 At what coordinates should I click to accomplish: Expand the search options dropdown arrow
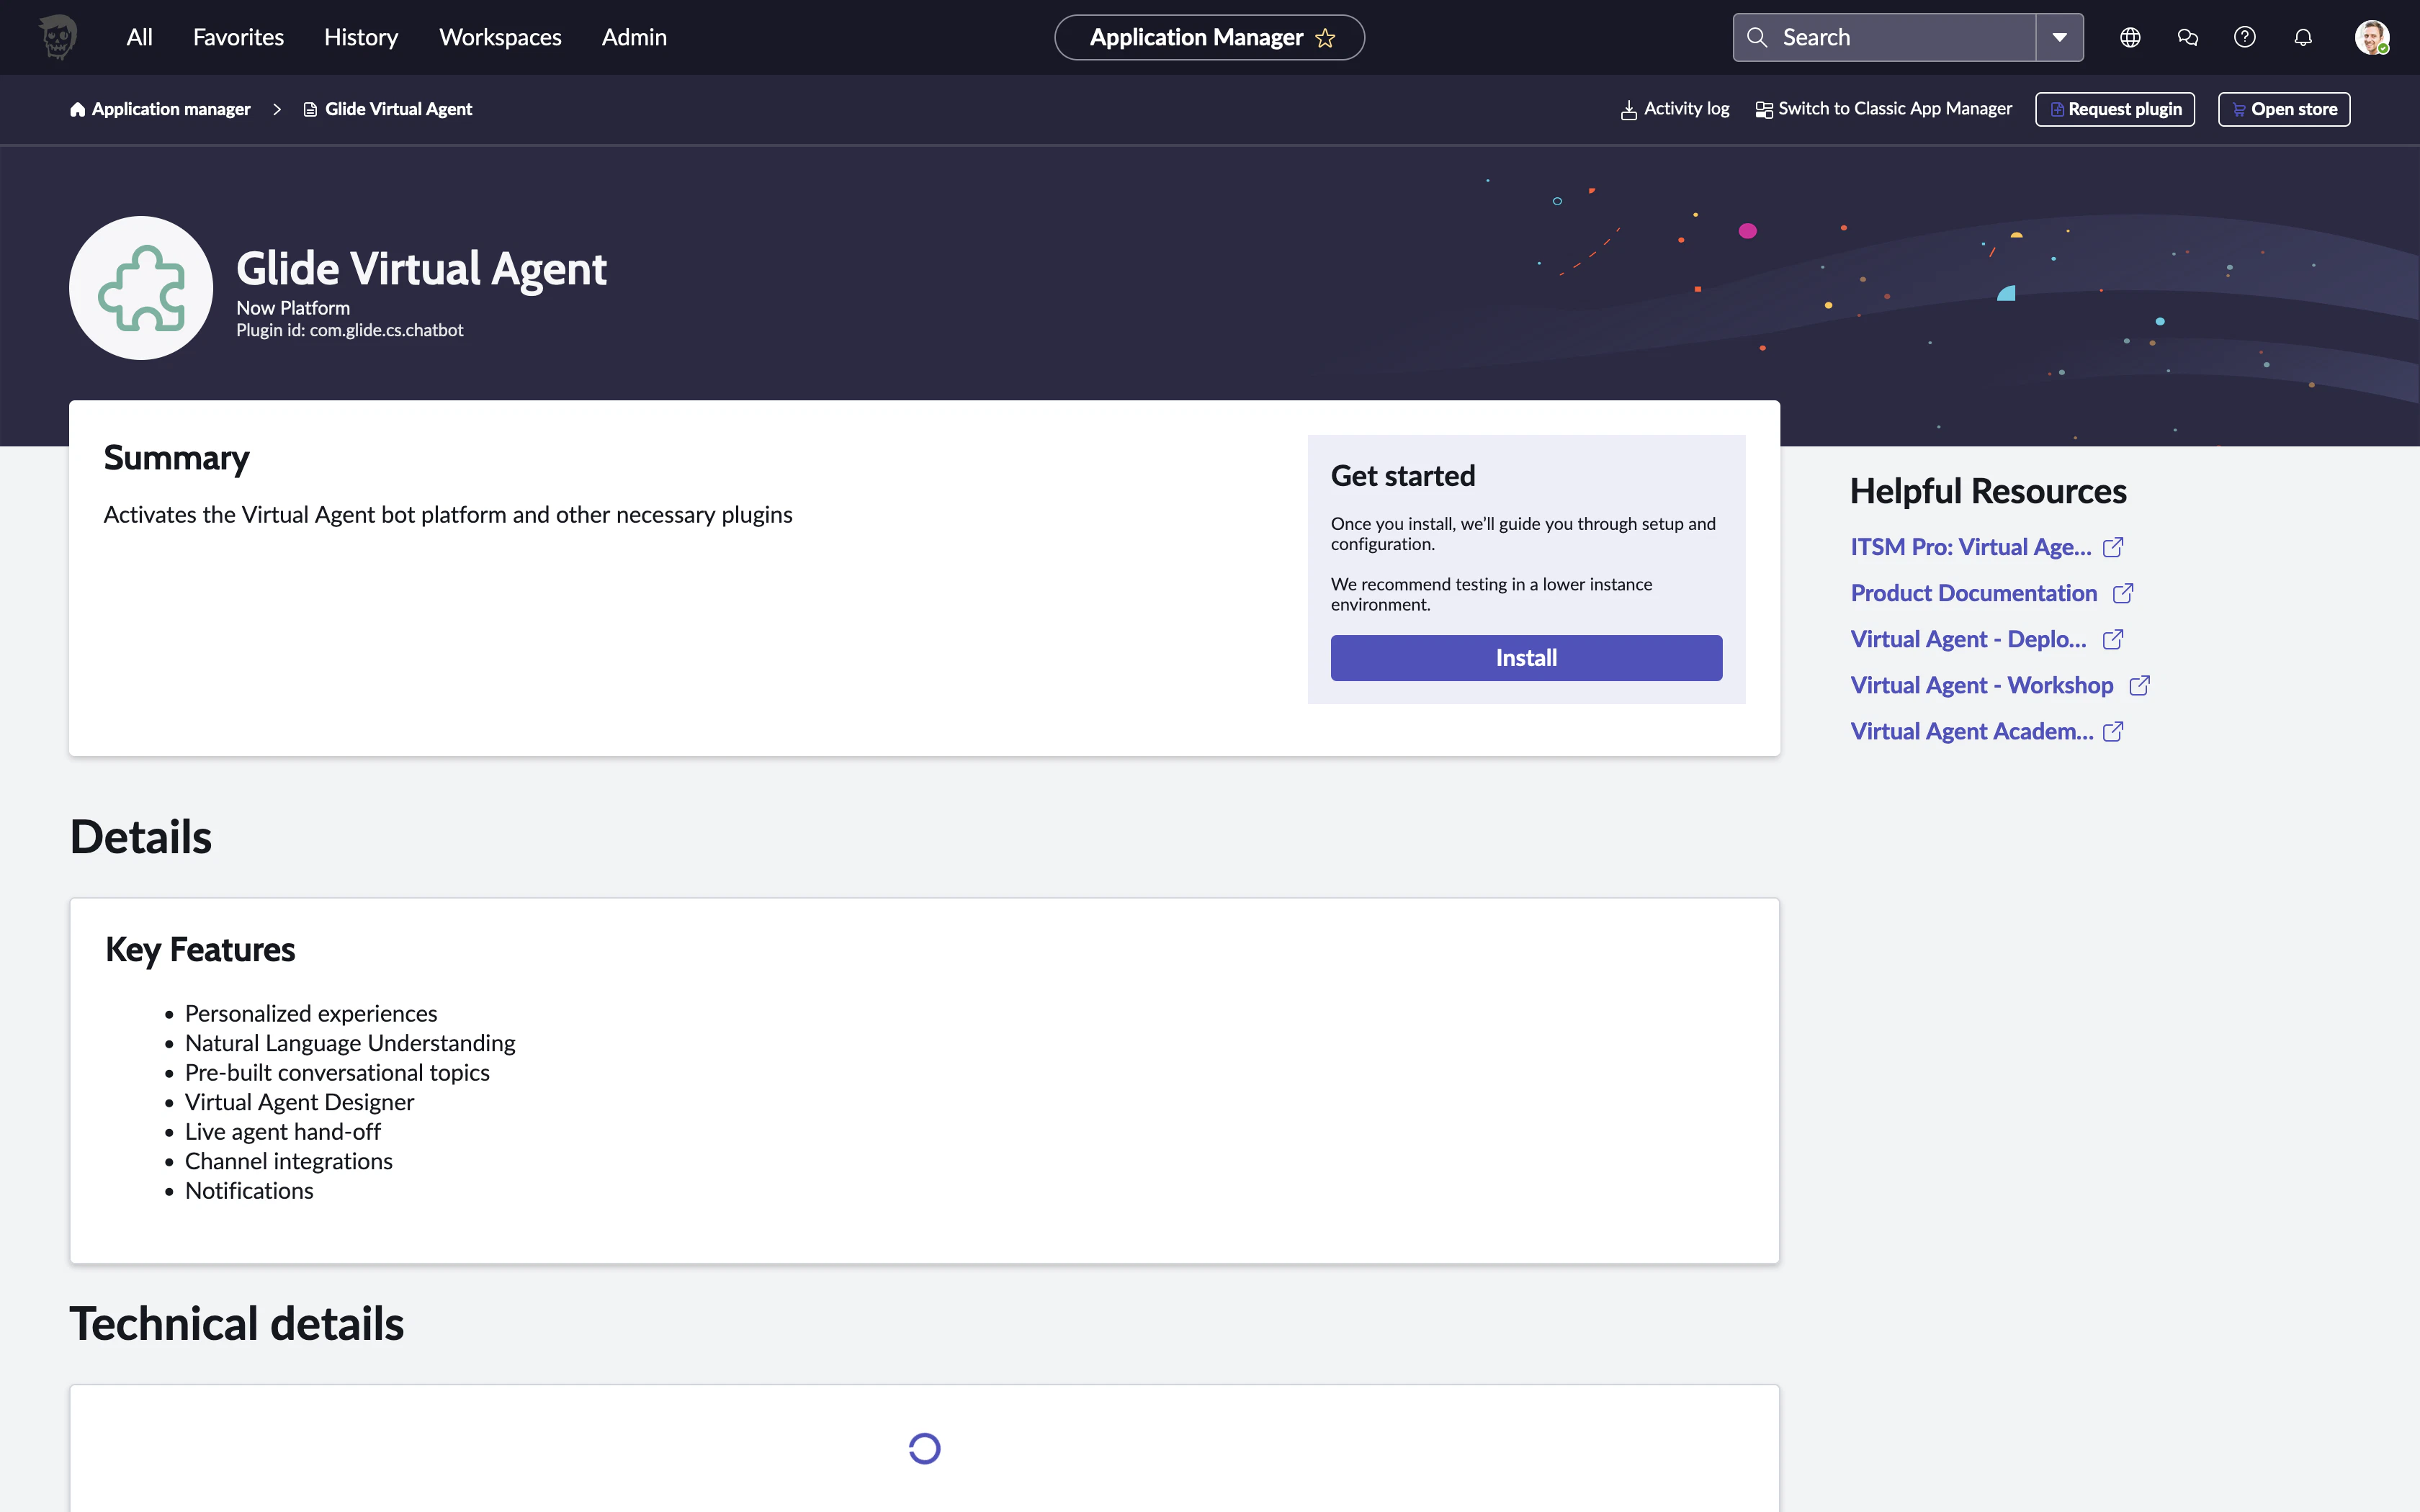2060,38
